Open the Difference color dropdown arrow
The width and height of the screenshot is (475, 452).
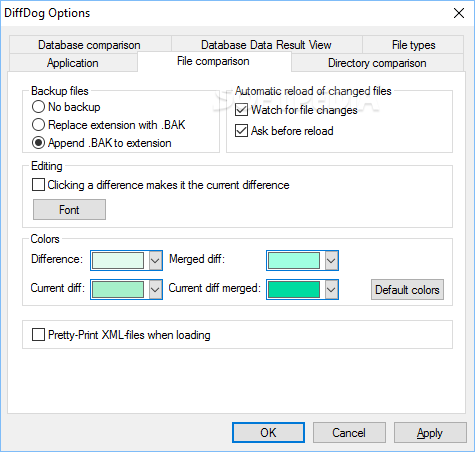[155, 260]
